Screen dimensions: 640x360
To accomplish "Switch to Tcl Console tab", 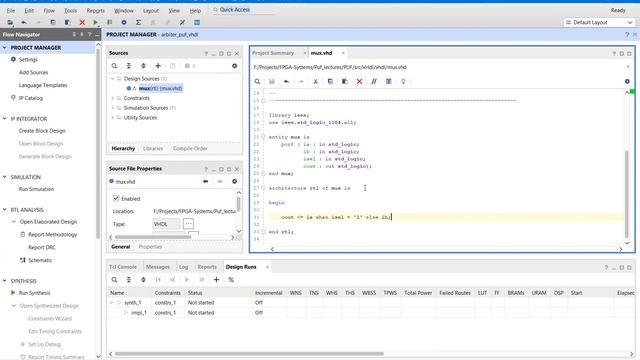I will (123, 267).
